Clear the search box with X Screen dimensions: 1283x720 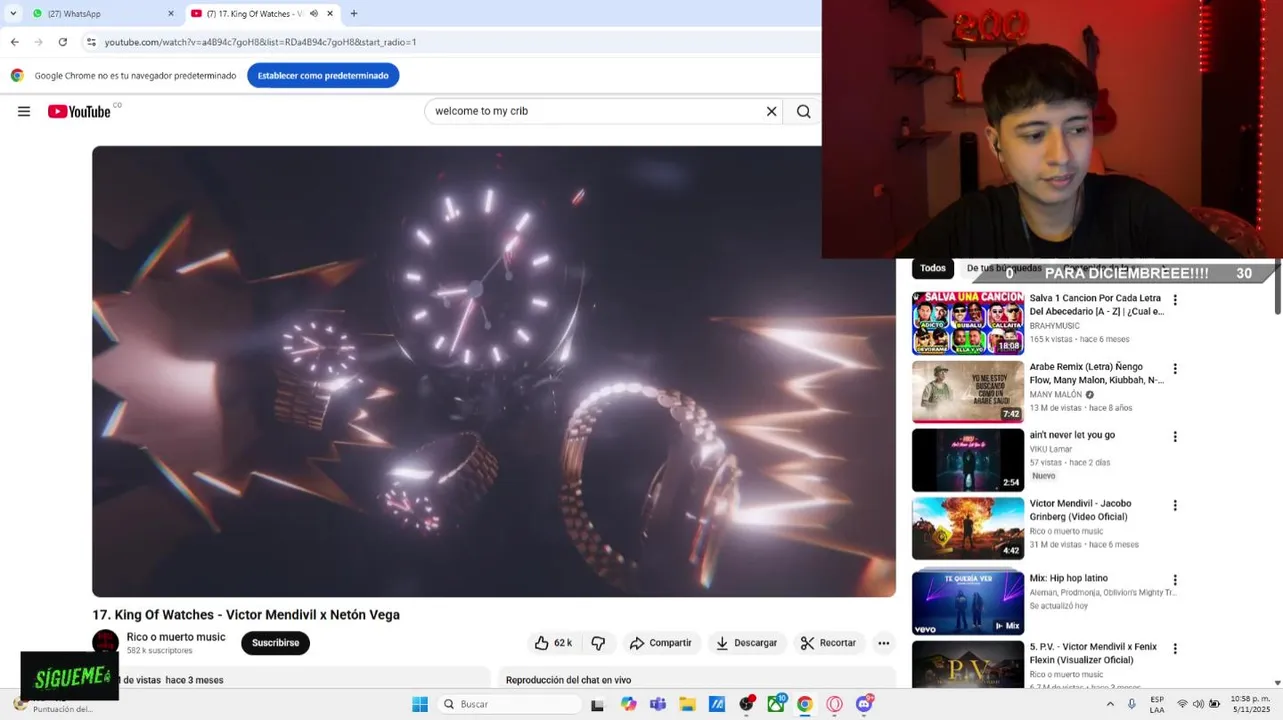771,111
